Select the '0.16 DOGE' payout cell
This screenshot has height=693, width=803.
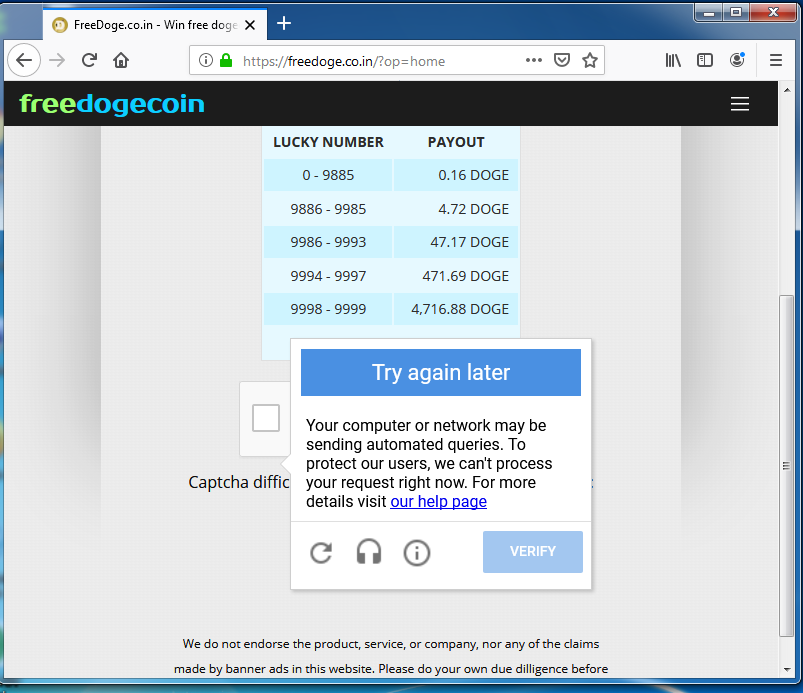click(456, 175)
